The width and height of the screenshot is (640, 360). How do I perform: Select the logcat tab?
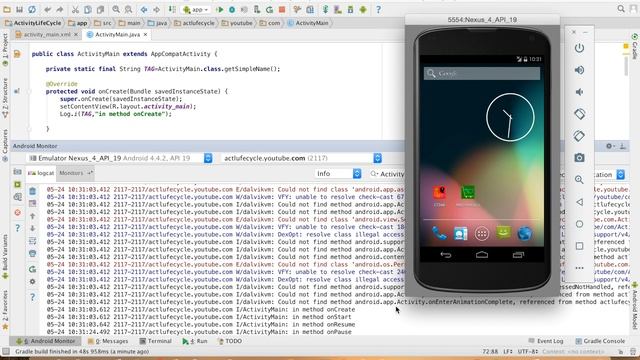(x=41, y=173)
